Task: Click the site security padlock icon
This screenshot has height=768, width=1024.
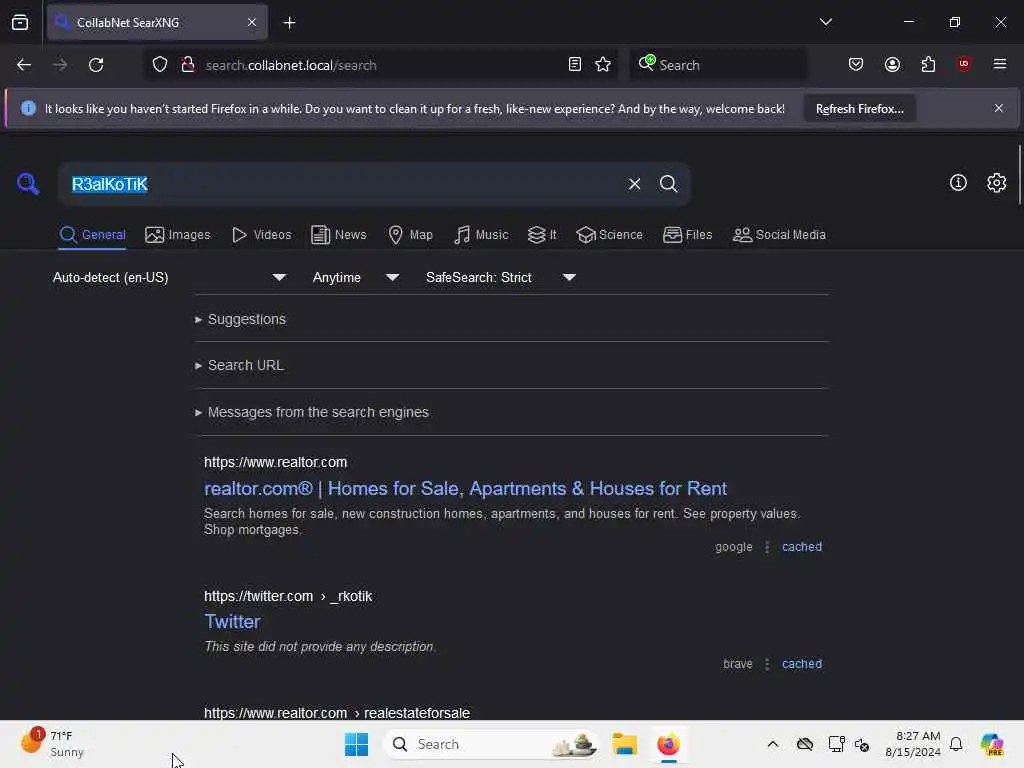Action: click(187, 65)
